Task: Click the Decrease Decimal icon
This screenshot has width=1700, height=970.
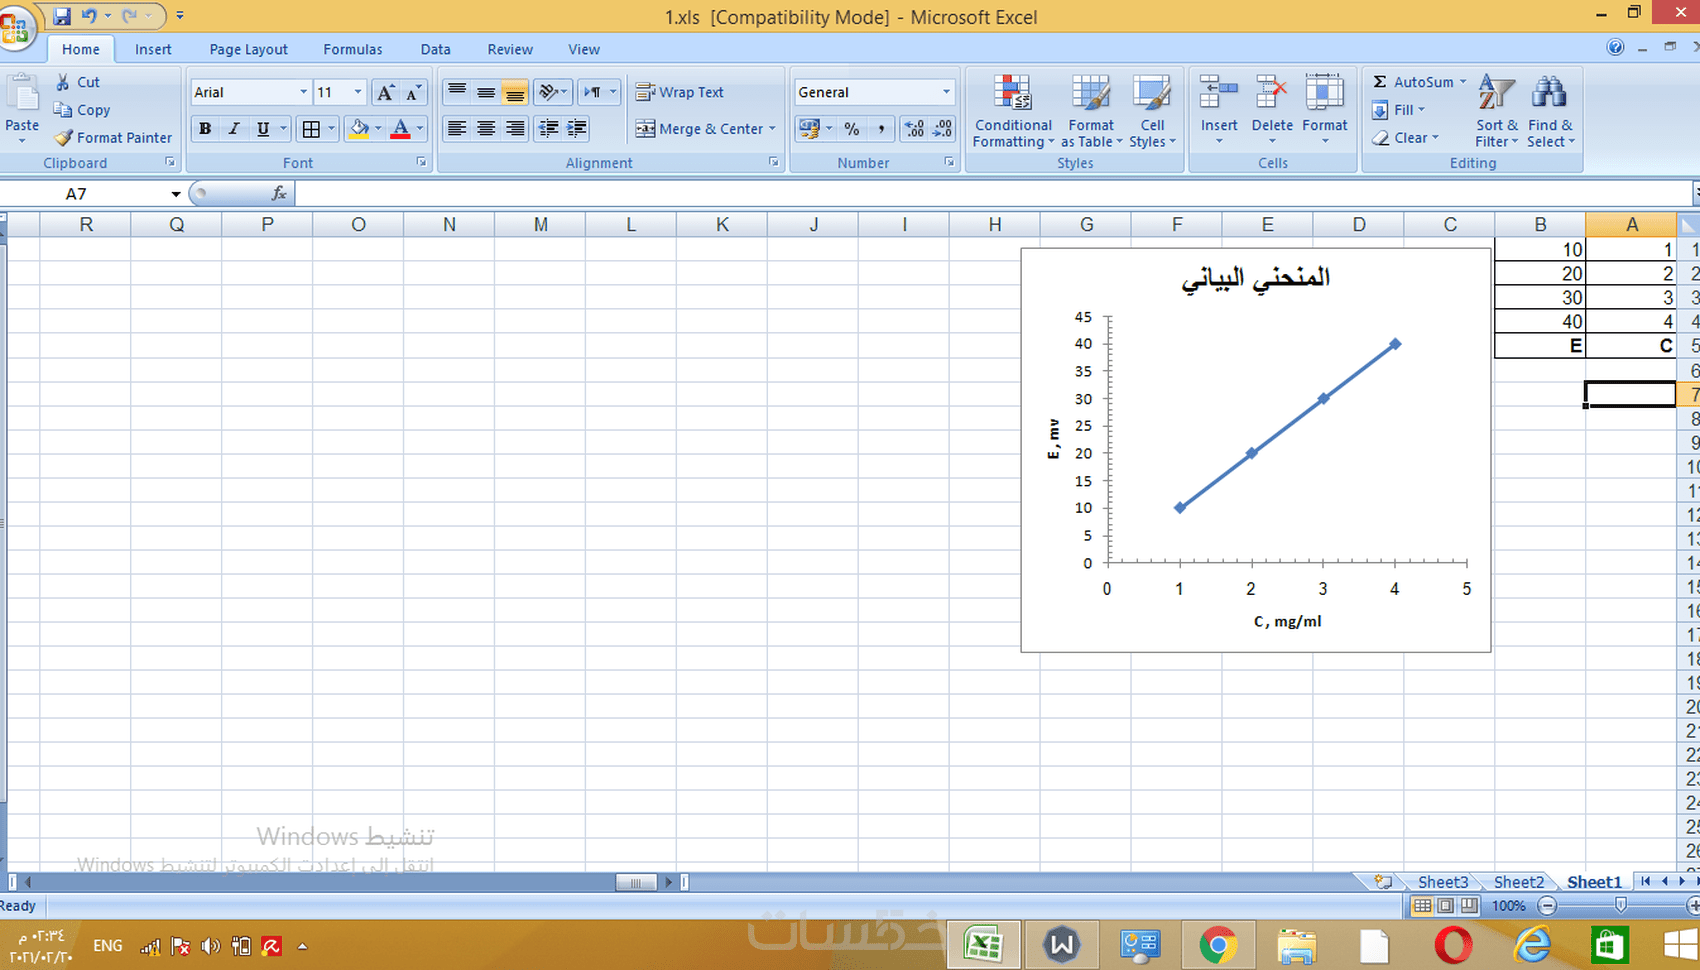Action: [x=943, y=129]
